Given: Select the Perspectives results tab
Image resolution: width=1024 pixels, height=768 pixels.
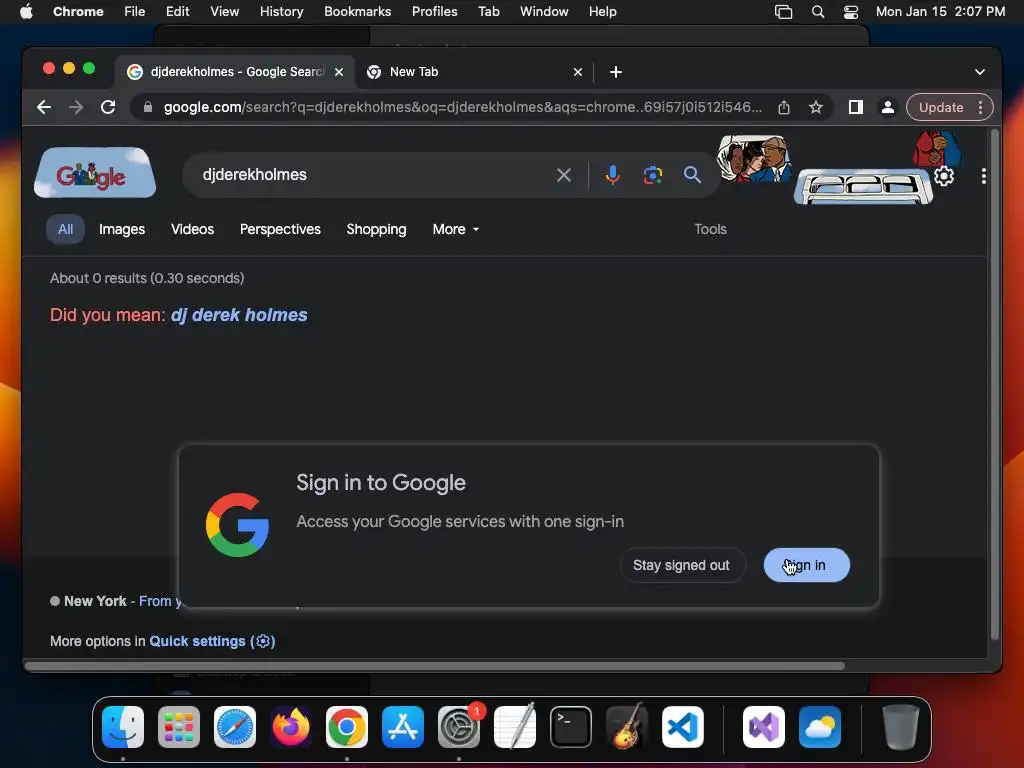Looking at the screenshot, I should (x=280, y=229).
